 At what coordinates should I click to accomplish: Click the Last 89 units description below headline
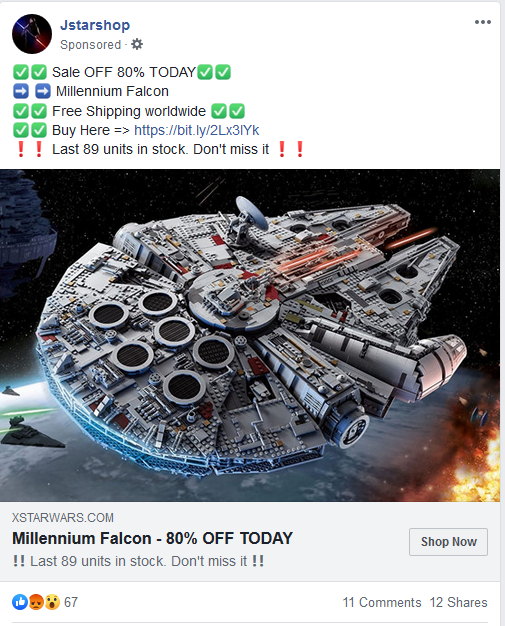pos(138,561)
